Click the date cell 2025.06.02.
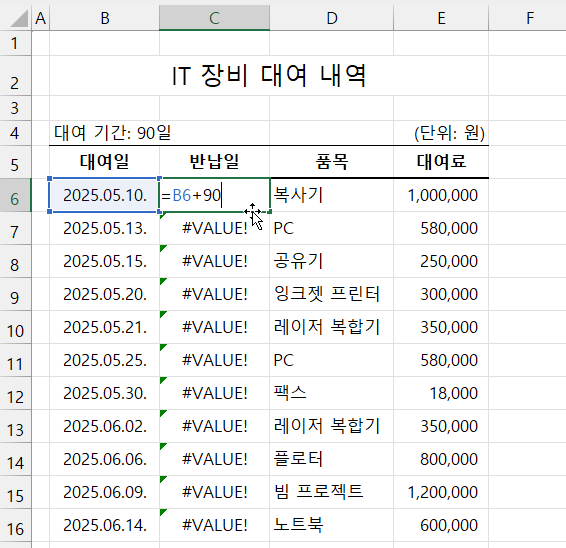Image resolution: width=566 pixels, height=548 pixels. click(105, 426)
